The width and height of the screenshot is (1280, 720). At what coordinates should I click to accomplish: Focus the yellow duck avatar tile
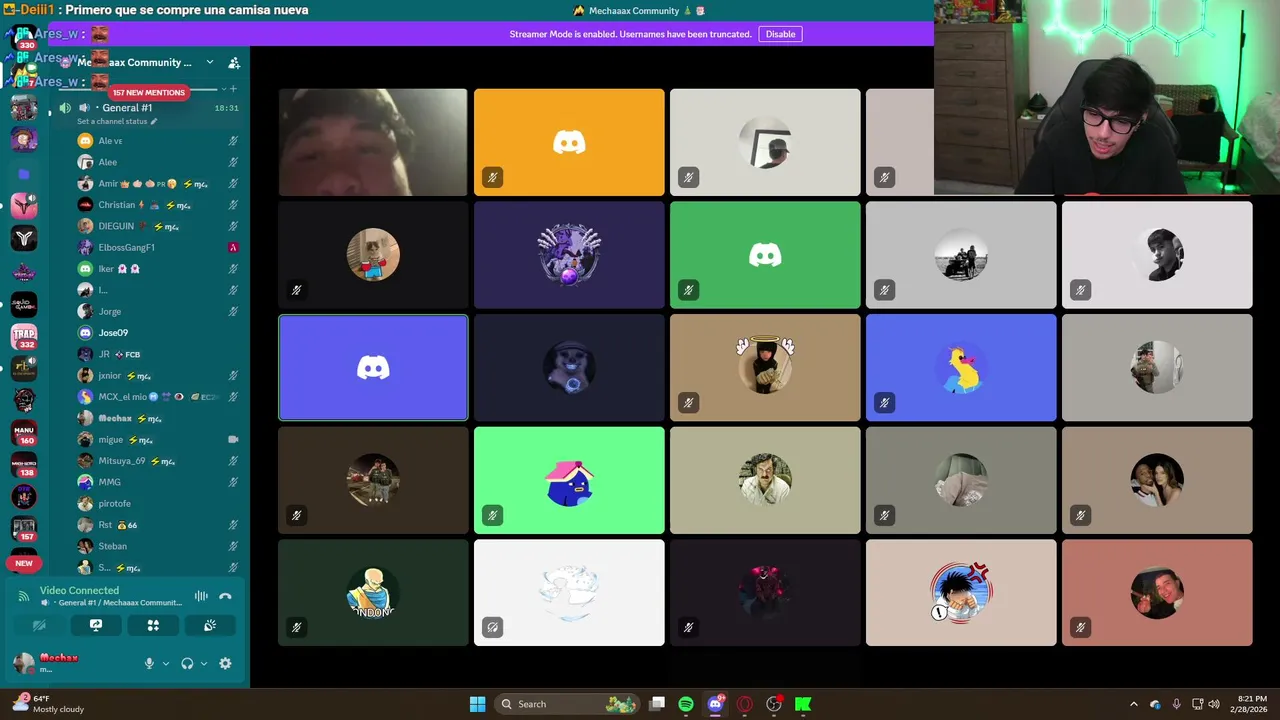click(961, 368)
